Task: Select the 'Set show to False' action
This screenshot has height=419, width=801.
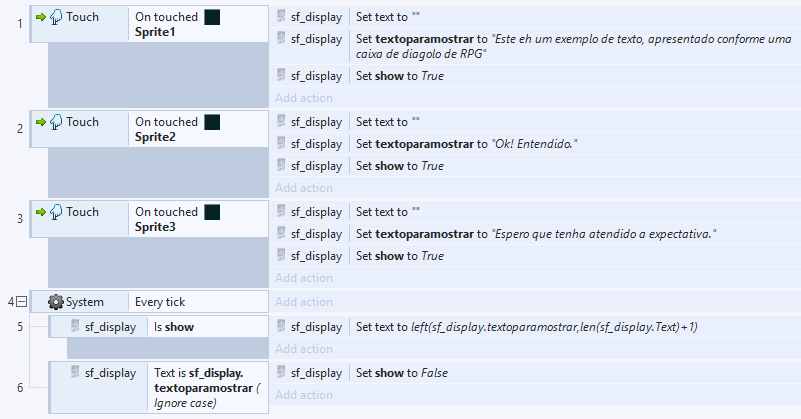Action: 402,373
